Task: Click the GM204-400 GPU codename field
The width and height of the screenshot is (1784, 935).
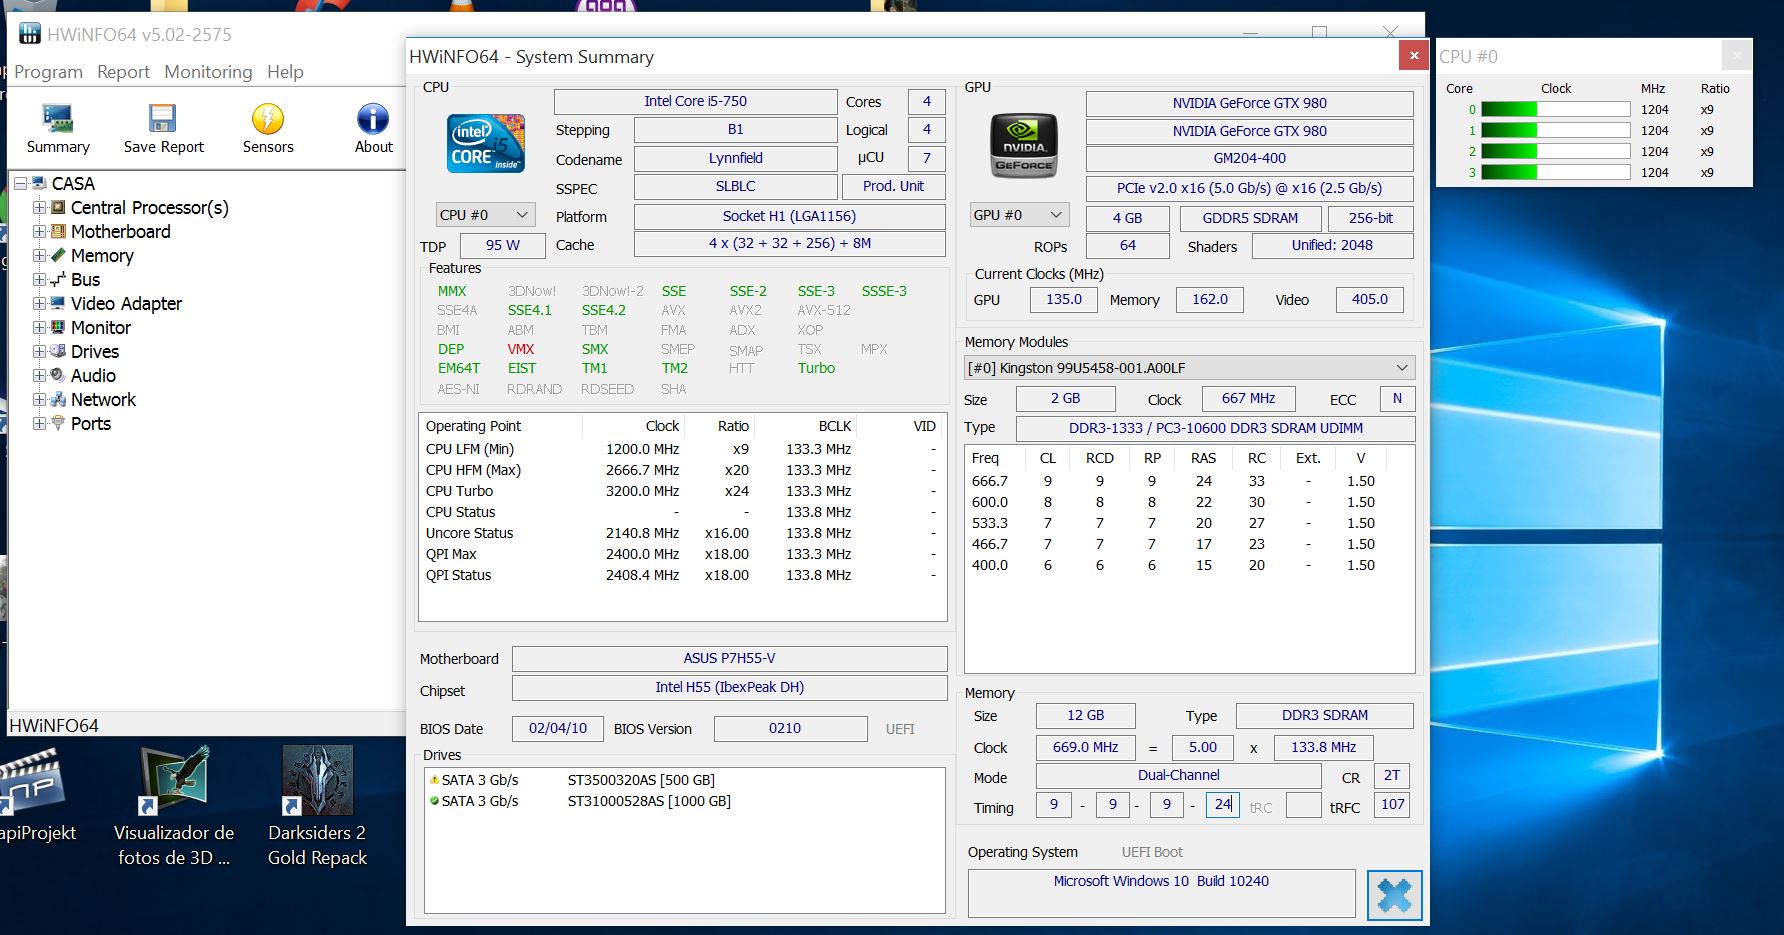Action: tap(1249, 158)
